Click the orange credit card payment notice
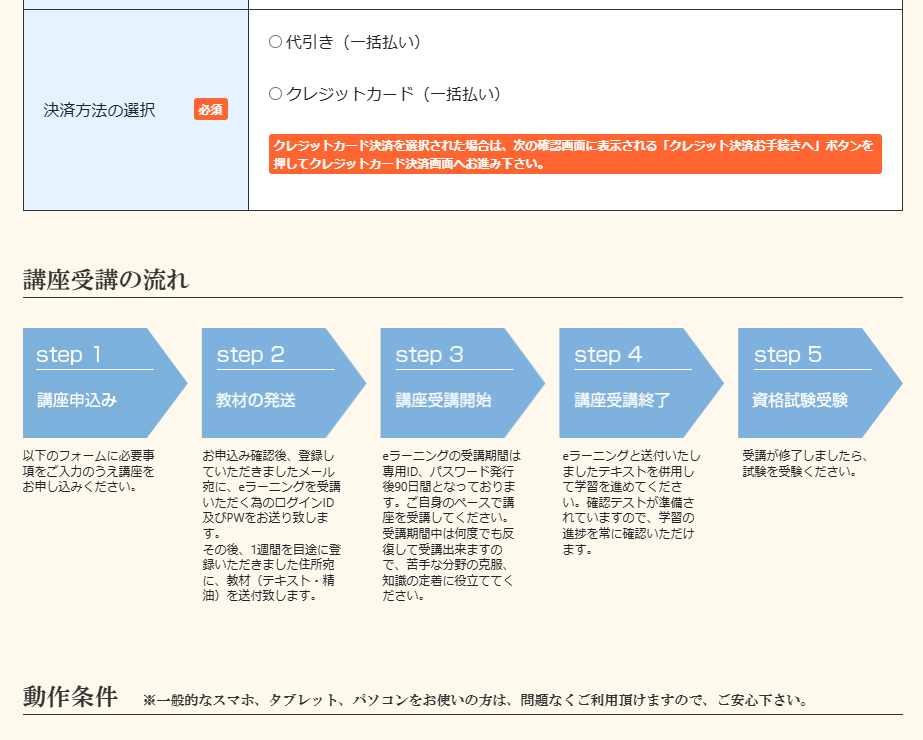The image size is (923, 740). click(575, 154)
